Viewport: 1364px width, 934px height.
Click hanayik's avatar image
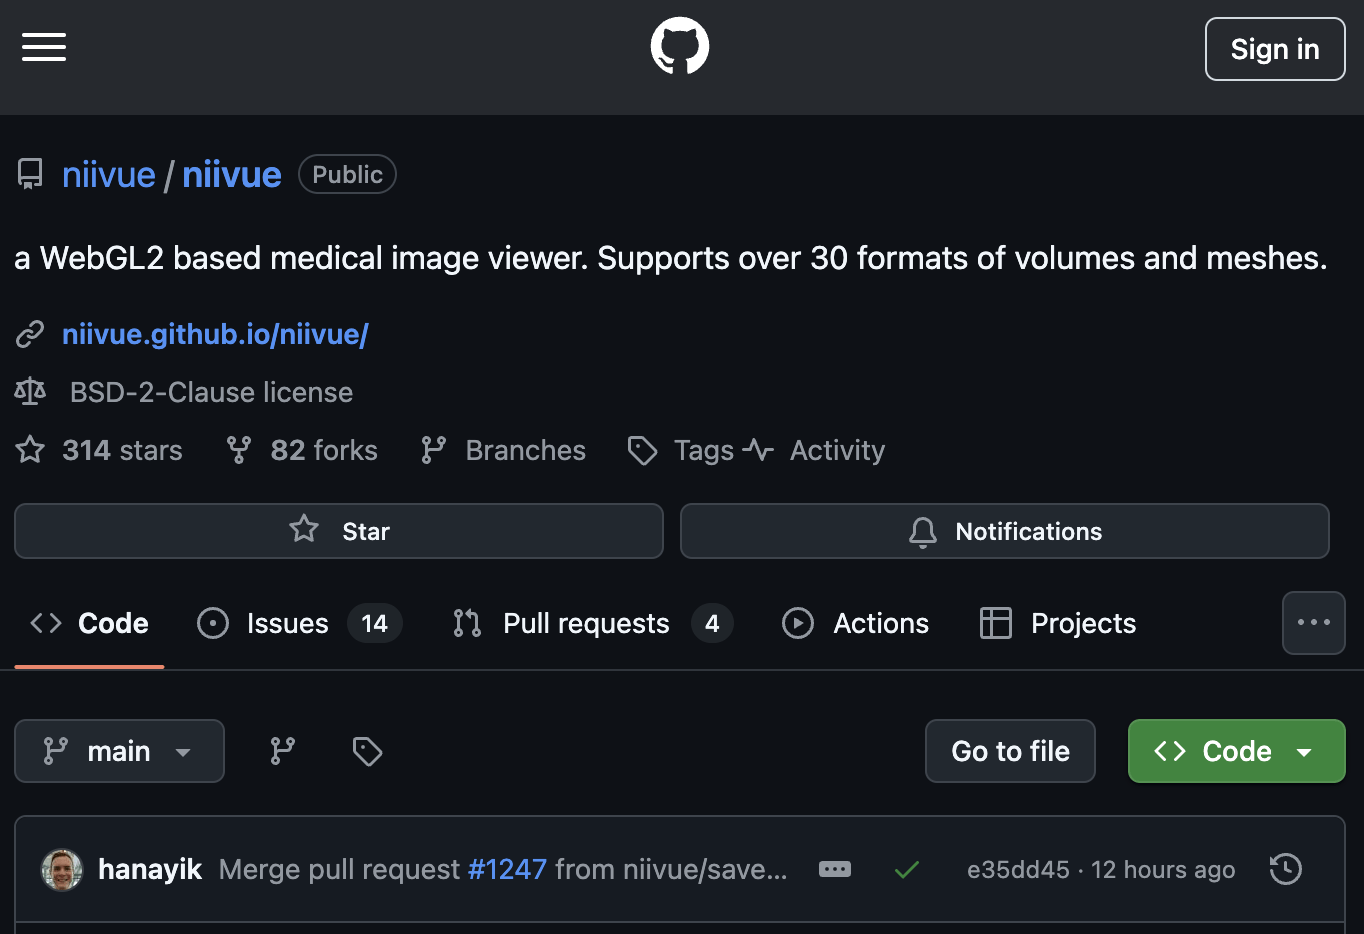coord(62,870)
